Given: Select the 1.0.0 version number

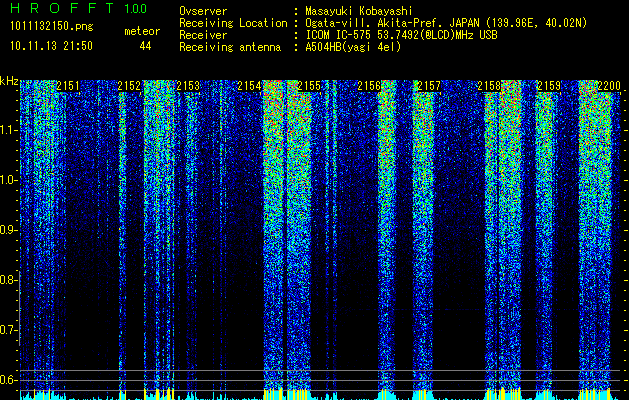Looking at the screenshot, I should [135, 8].
